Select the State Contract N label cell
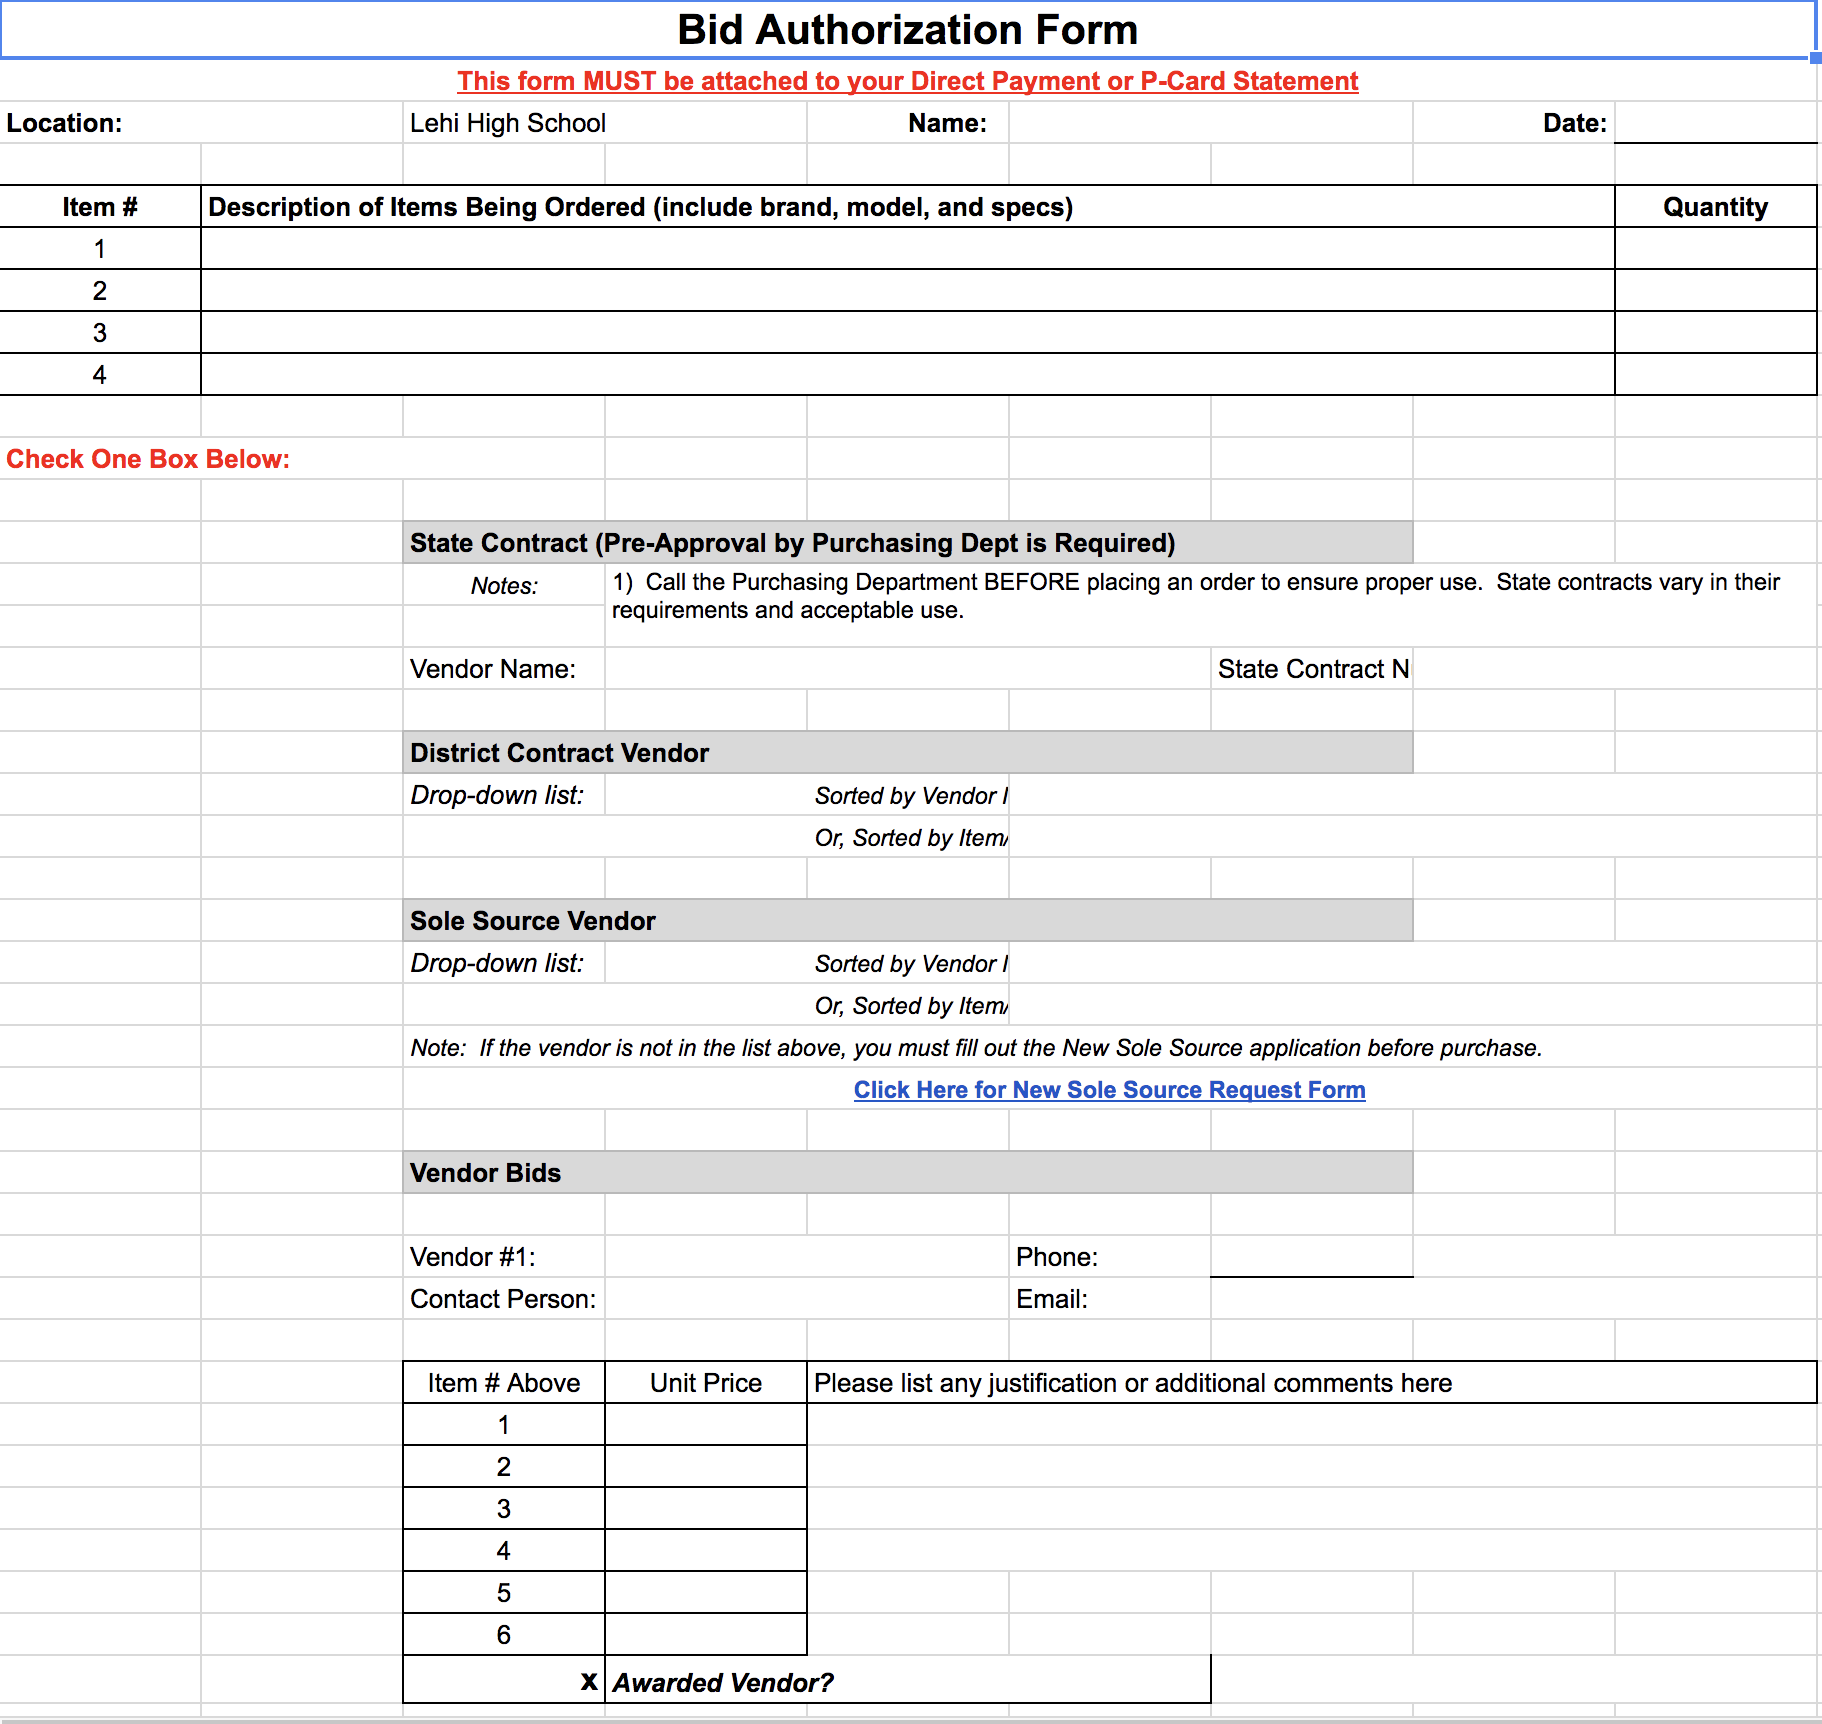Screen dimensions: 1822x1724 point(1312,669)
